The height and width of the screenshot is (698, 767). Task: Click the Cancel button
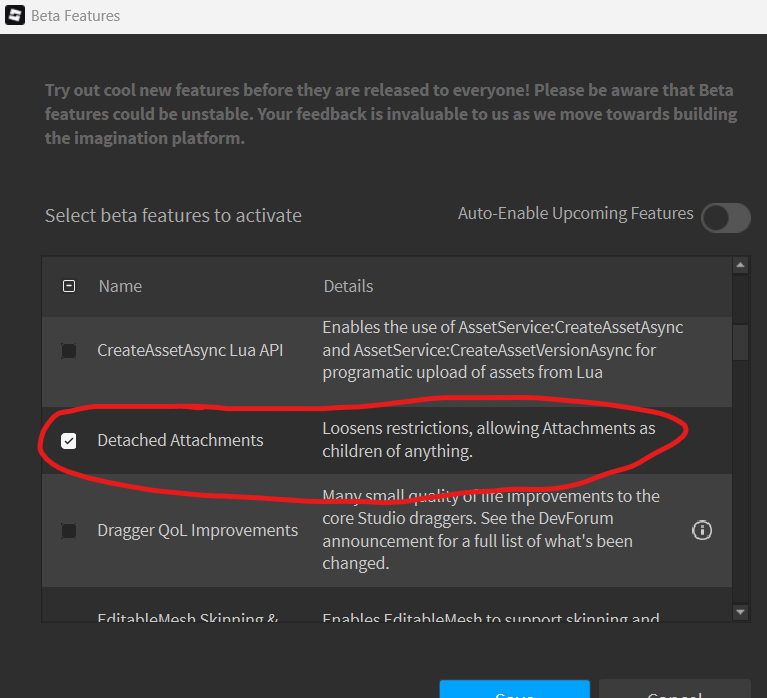pos(675,689)
